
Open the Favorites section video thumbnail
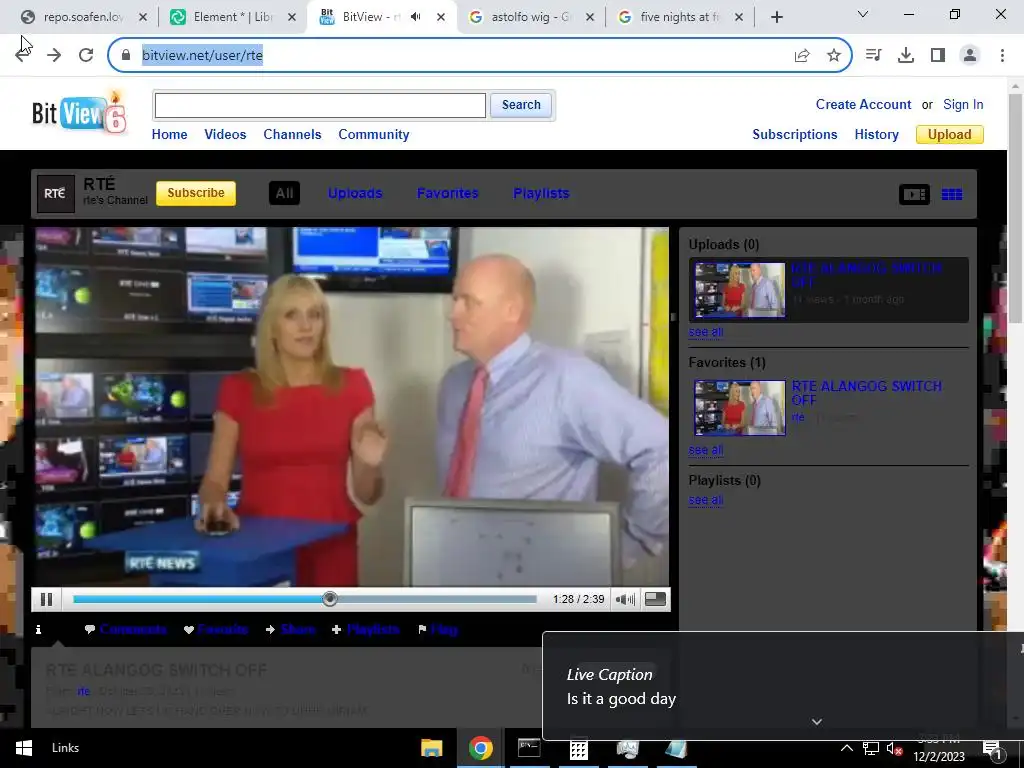tap(740, 408)
